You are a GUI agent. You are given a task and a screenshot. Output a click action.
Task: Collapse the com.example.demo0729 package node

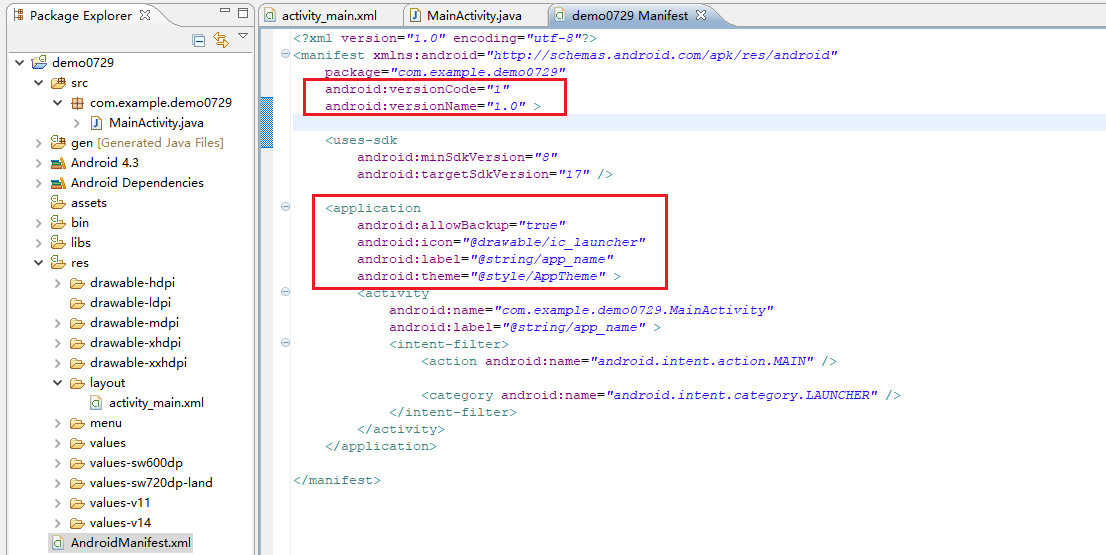coord(58,103)
